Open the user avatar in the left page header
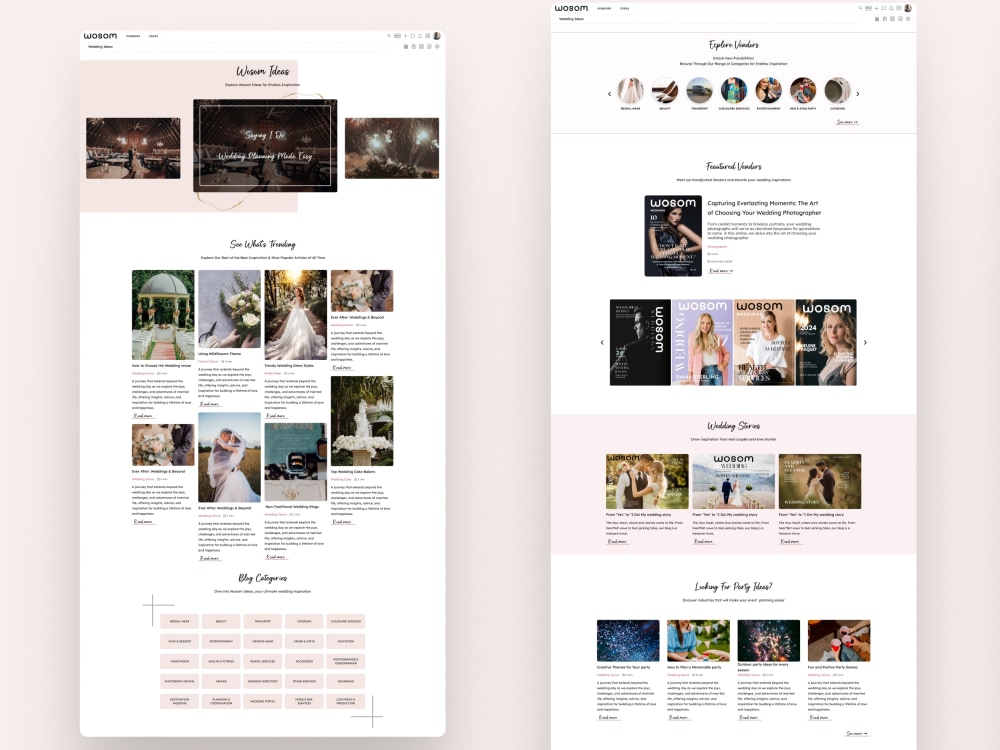1000x750 pixels. [x=437, y=36]
